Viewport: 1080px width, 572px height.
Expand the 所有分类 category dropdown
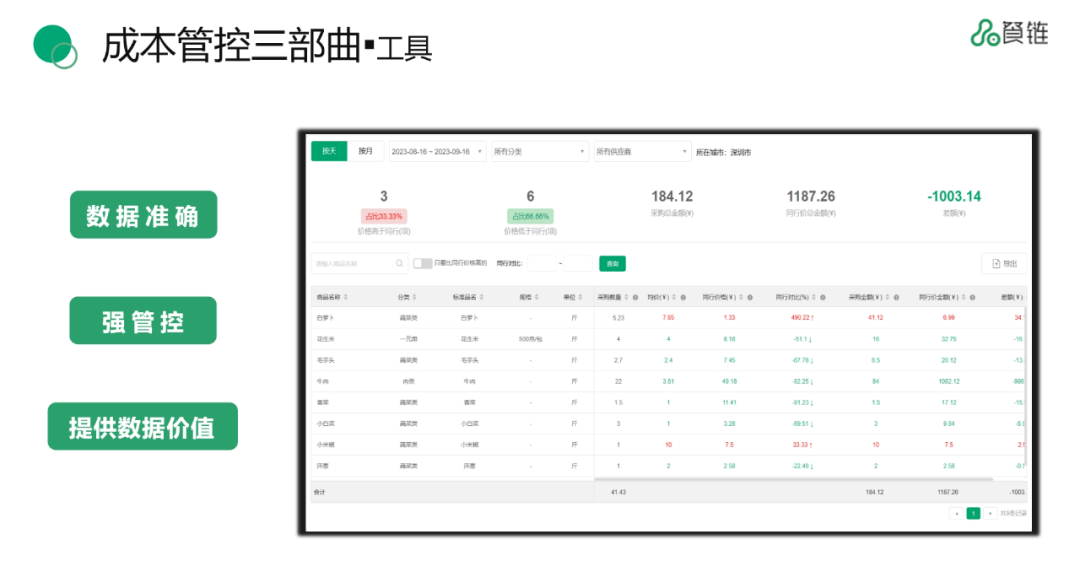[x=539, y=152]
